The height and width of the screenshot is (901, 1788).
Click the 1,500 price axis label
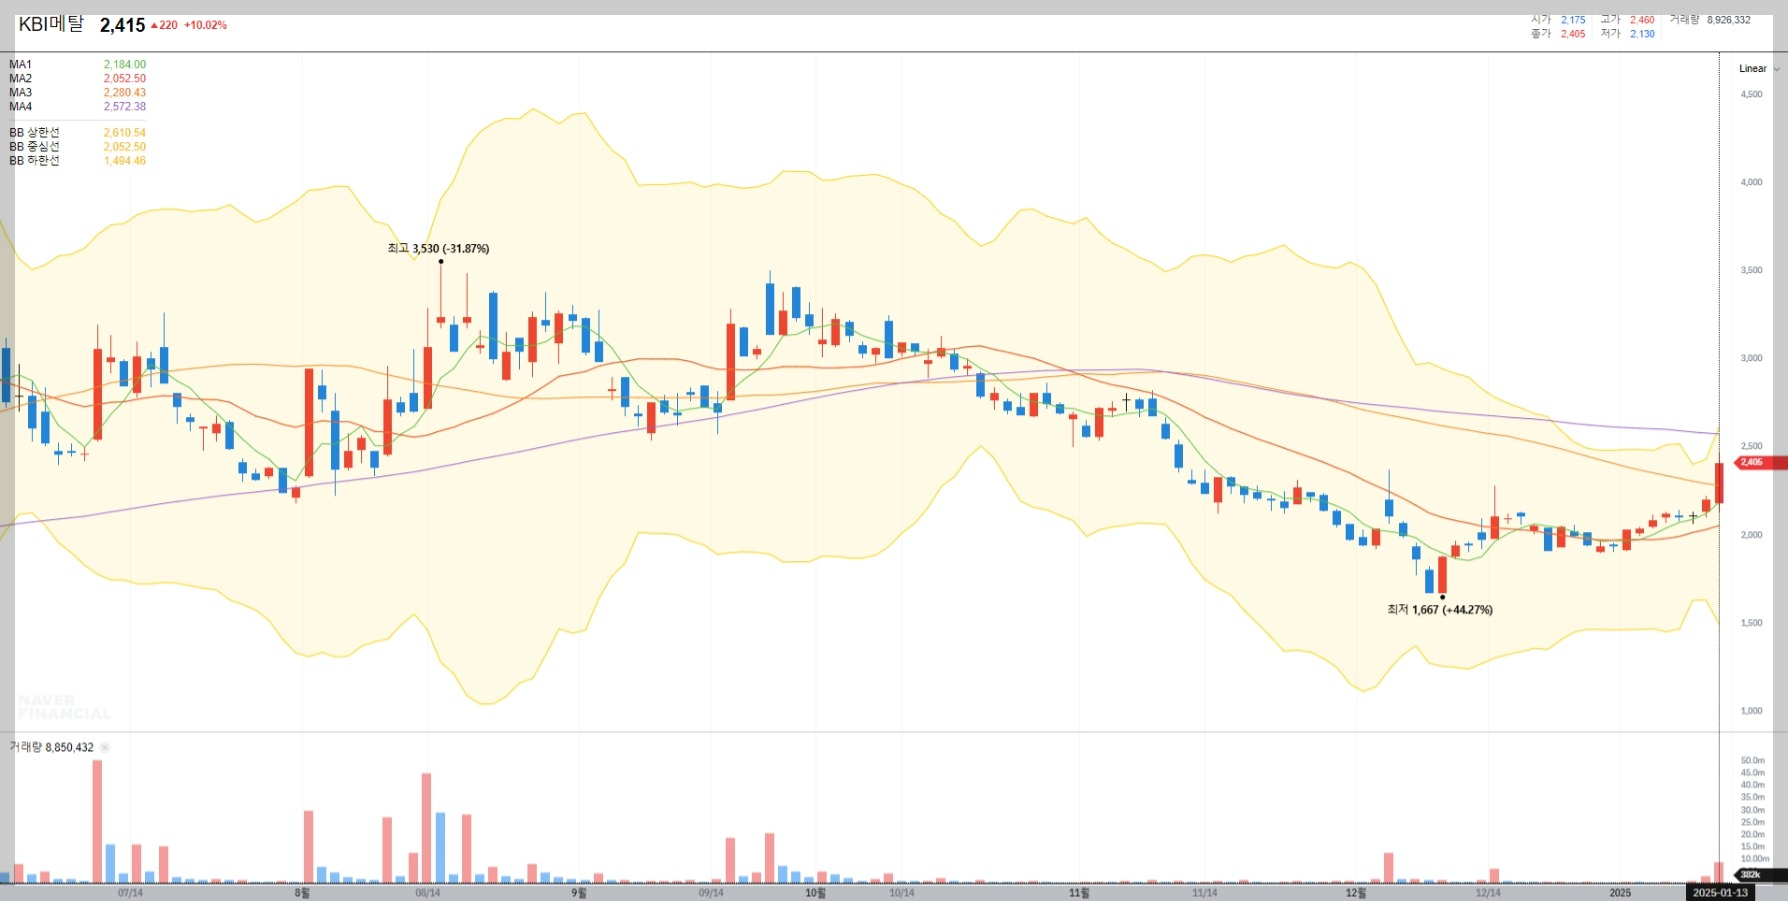tap(1751, 623)
